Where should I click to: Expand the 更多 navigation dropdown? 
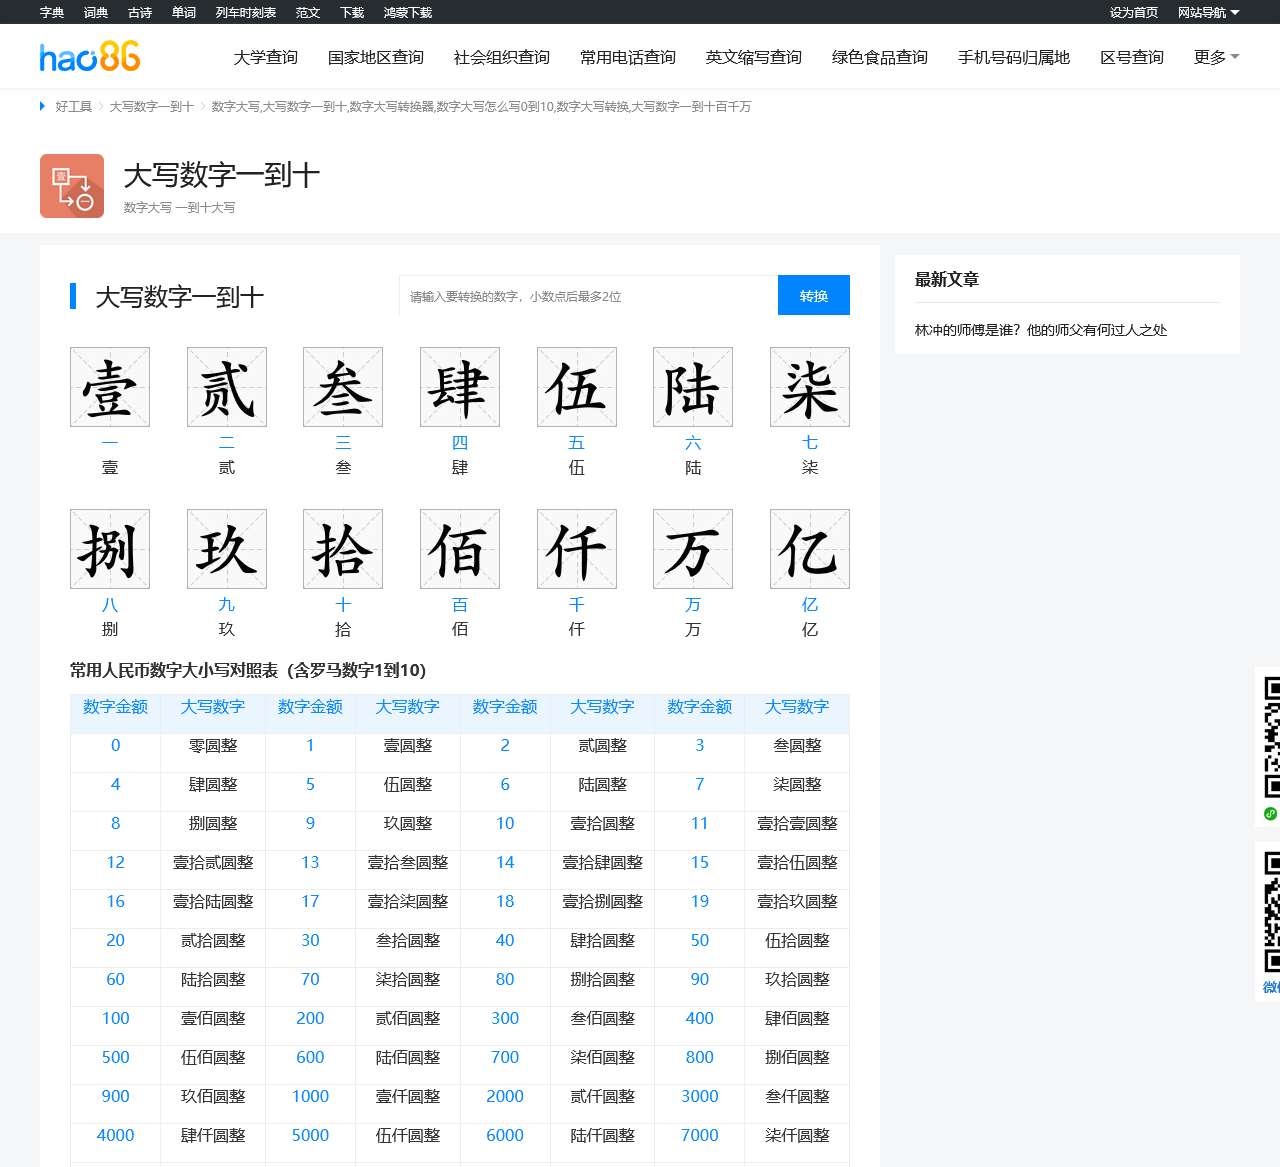point(1215,57)
